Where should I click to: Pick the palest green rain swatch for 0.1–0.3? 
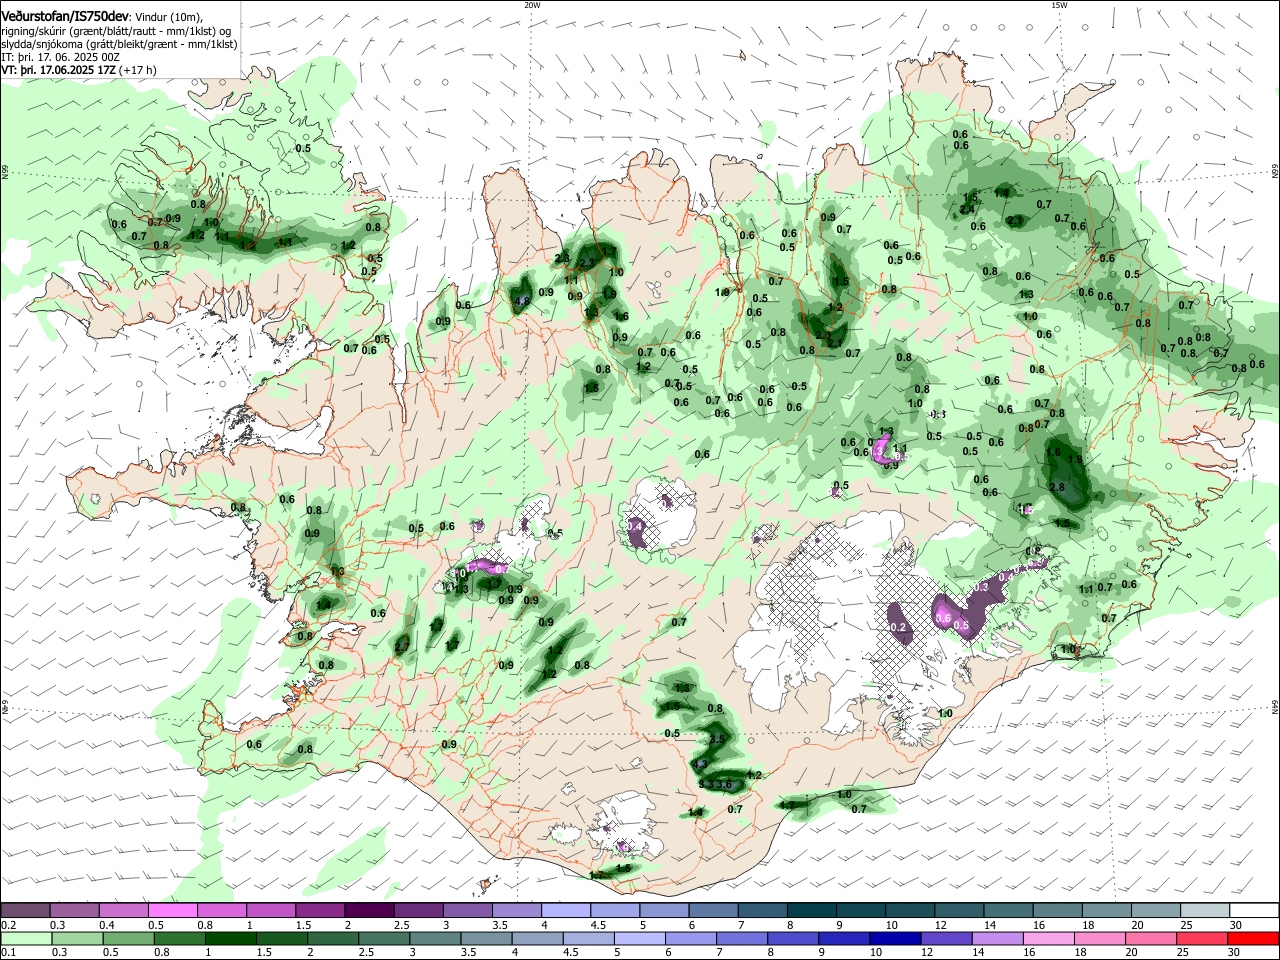27,938
